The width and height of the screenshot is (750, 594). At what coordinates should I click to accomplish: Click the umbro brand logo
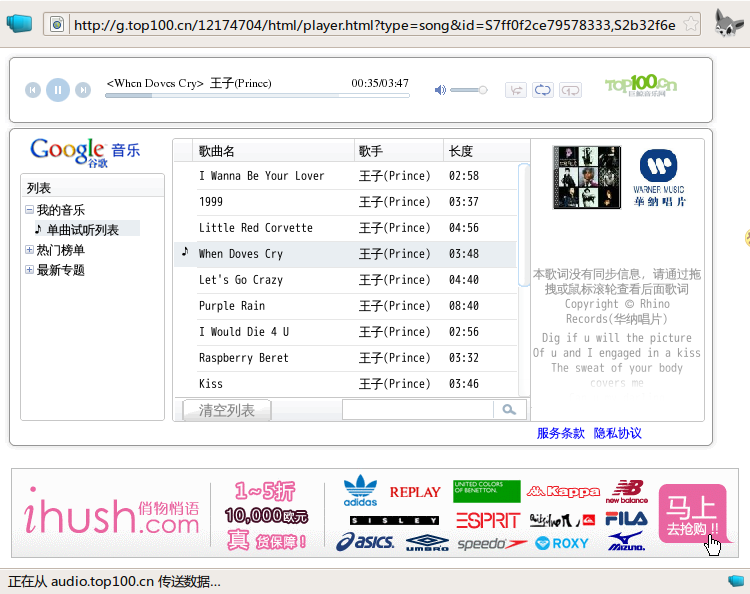click(x=427, y=543)
